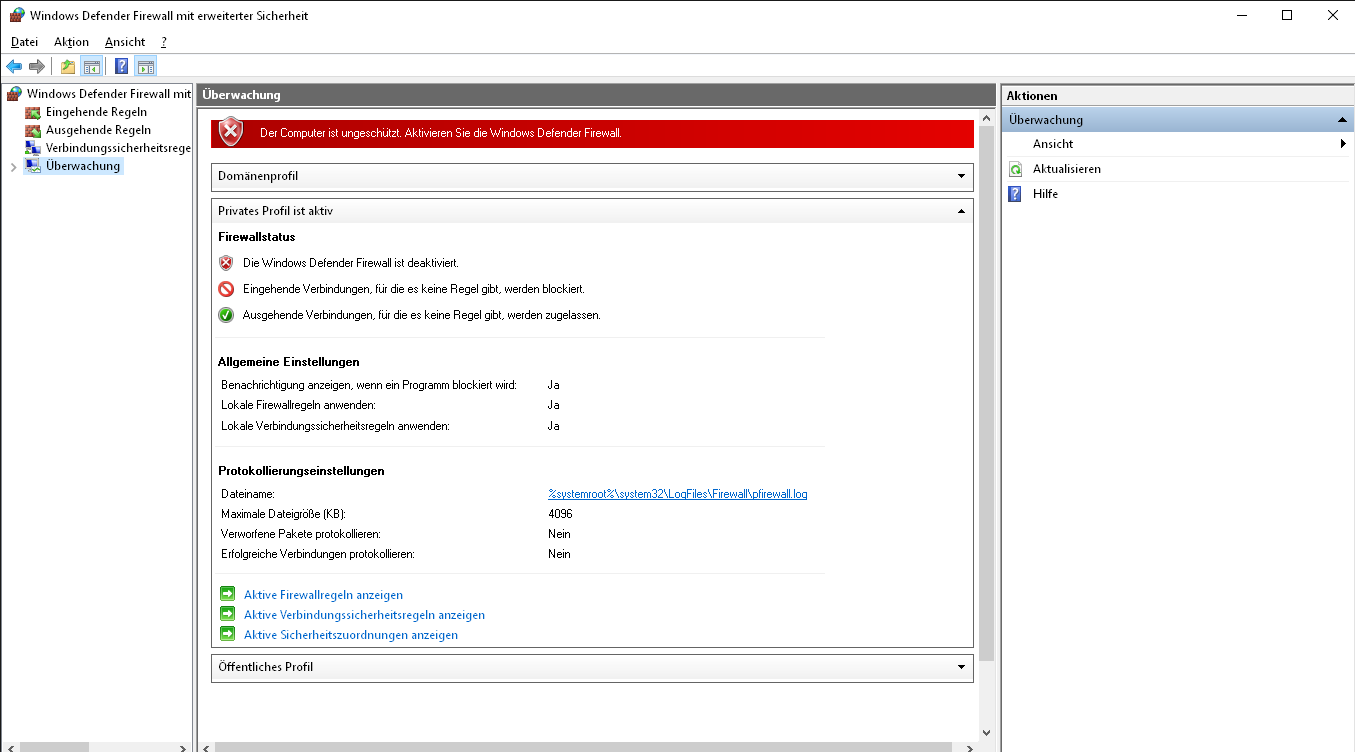The image size is (1355, 752).
Task: Open the ? help menu
Action: click(164, 42)
